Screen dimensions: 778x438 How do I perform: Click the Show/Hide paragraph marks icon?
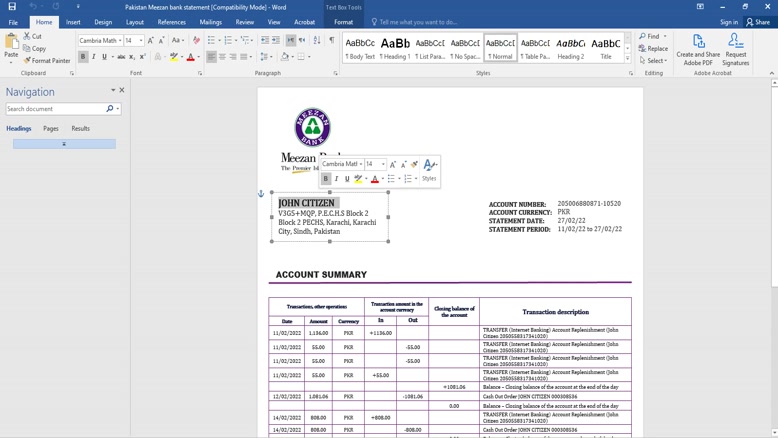(332, 41)
